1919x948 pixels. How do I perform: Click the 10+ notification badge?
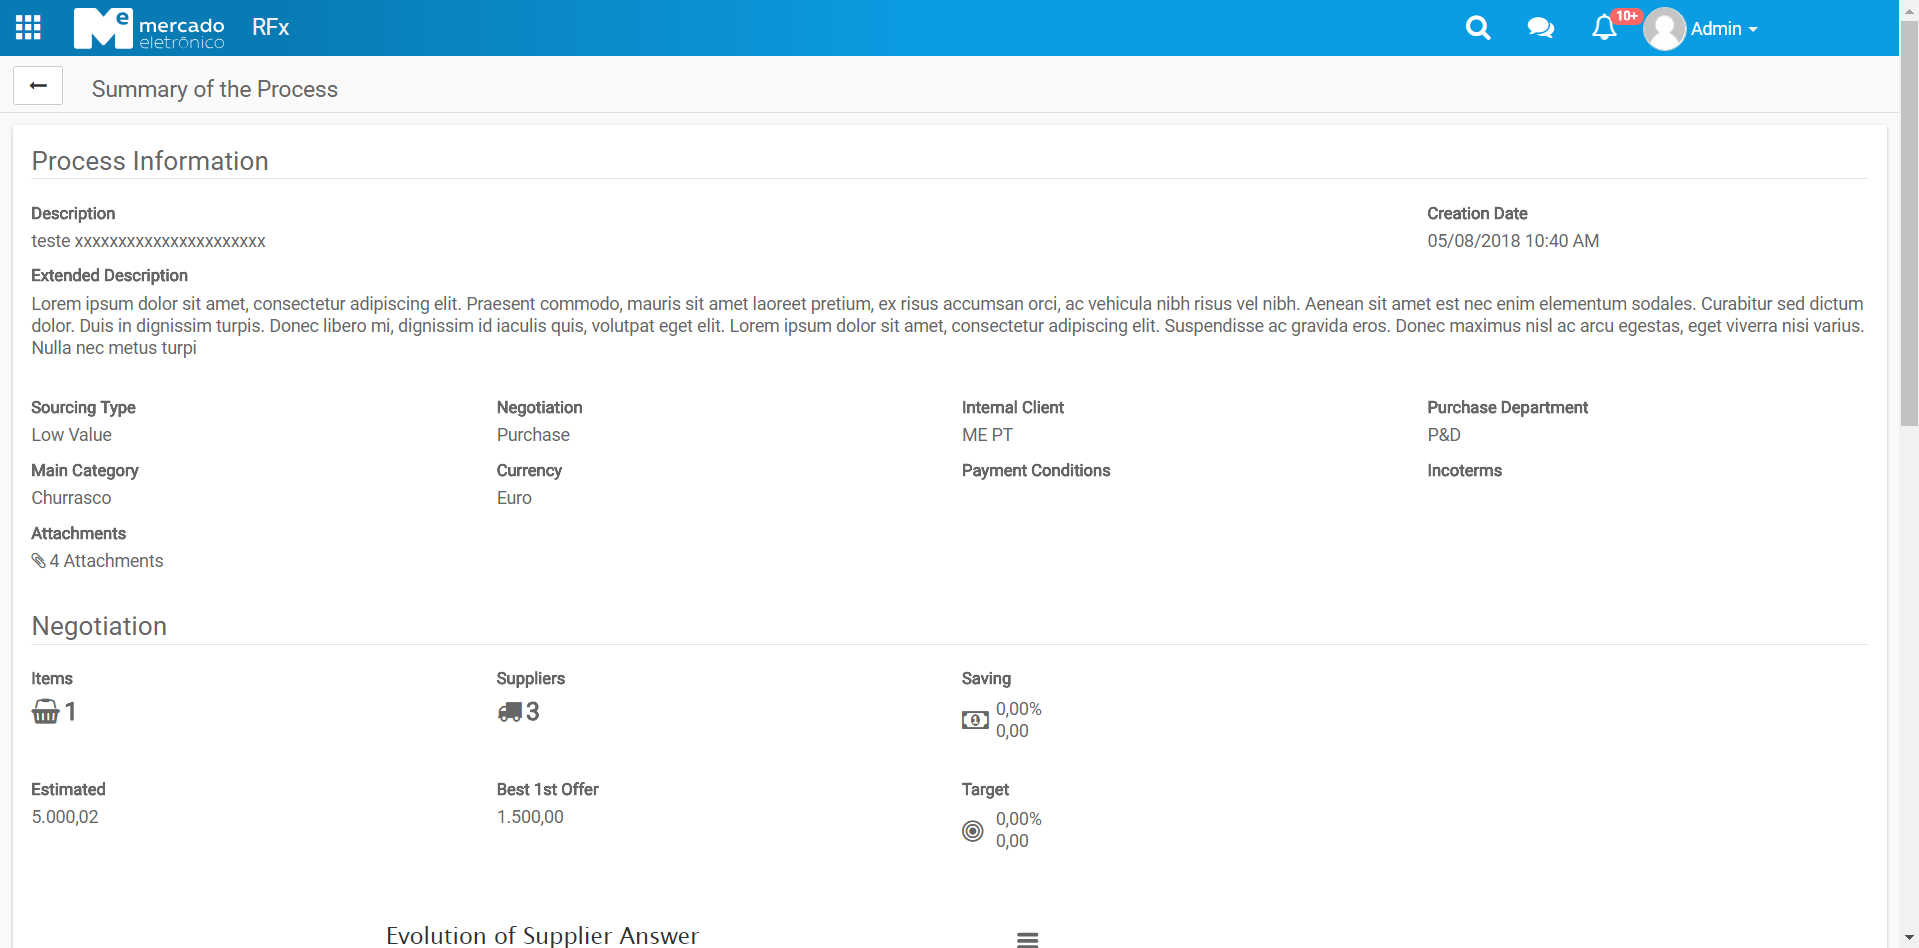tap(1627, 16)
